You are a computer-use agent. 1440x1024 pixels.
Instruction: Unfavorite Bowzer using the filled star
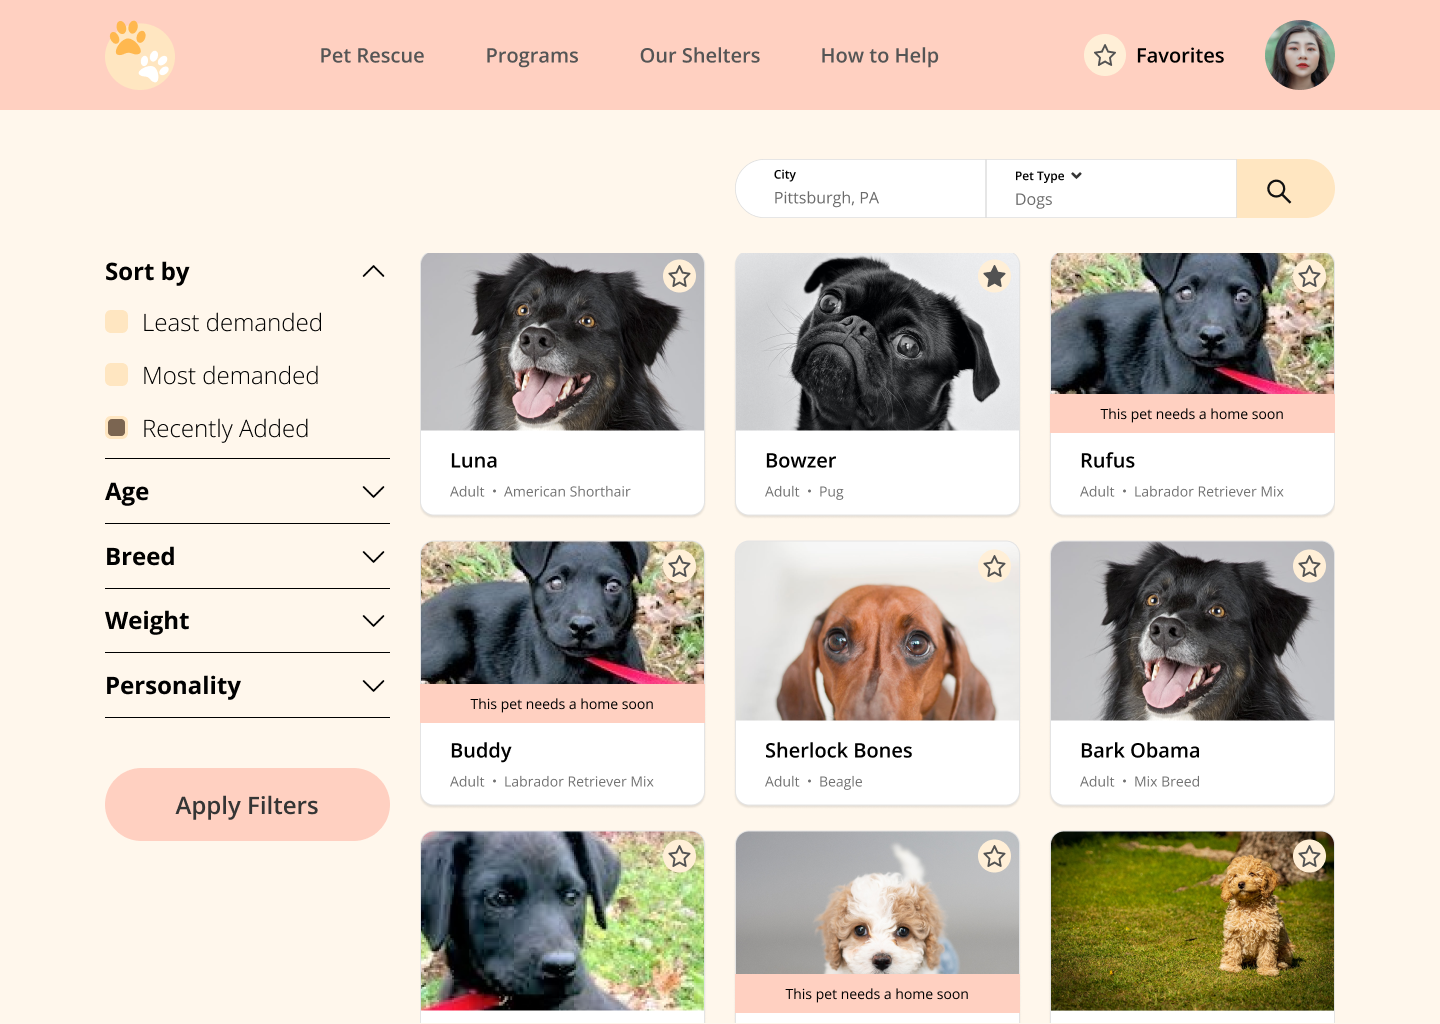(x=994, y=277)
